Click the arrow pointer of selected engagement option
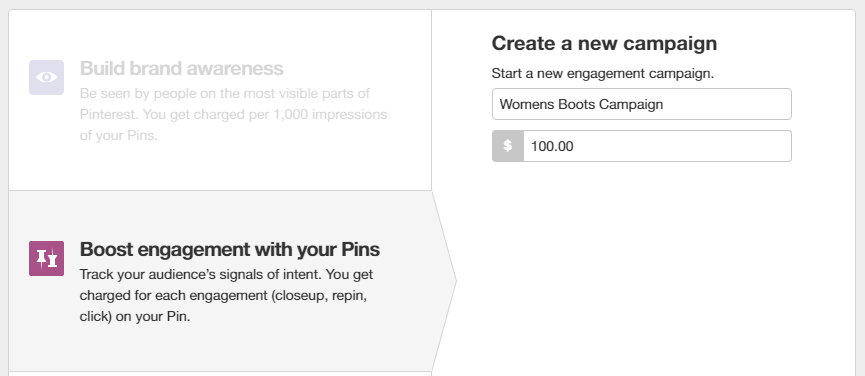 (445, 281)
